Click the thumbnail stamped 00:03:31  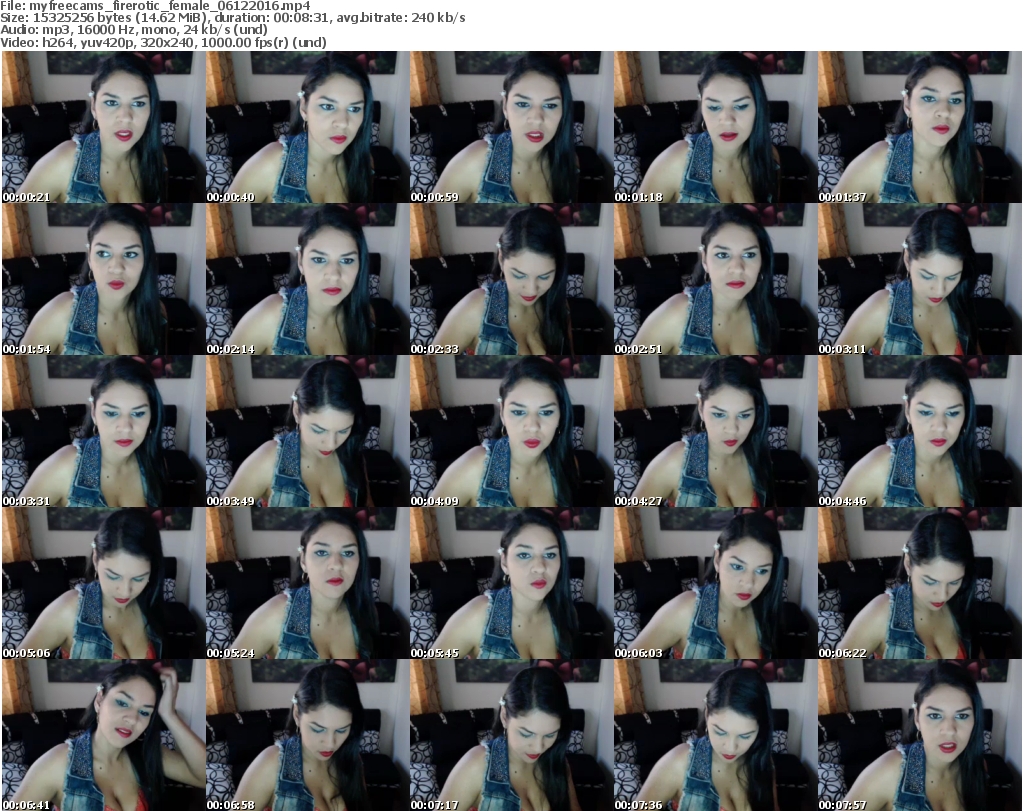[103, 431]
